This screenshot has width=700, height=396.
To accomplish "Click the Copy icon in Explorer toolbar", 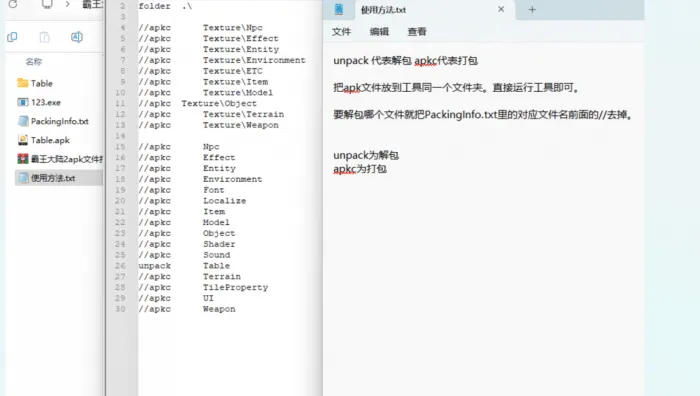I will 12,37.
